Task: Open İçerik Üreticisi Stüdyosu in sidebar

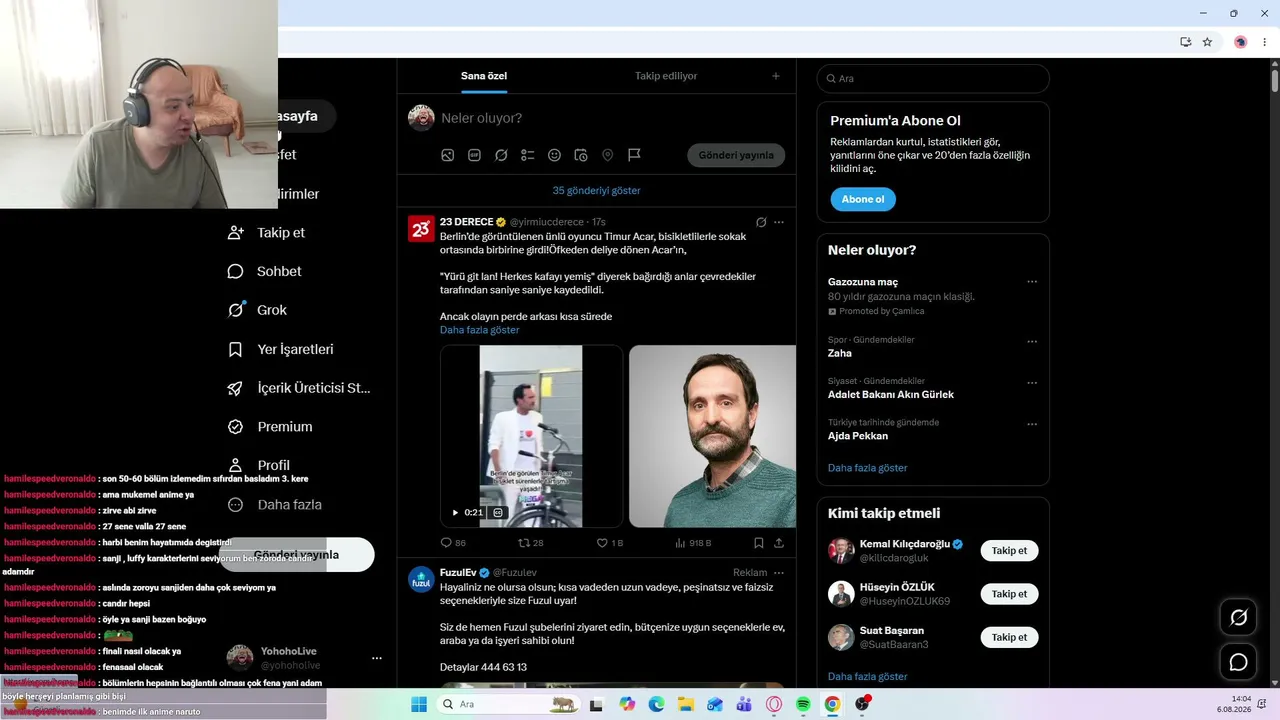Action: [x=299, y=388]
